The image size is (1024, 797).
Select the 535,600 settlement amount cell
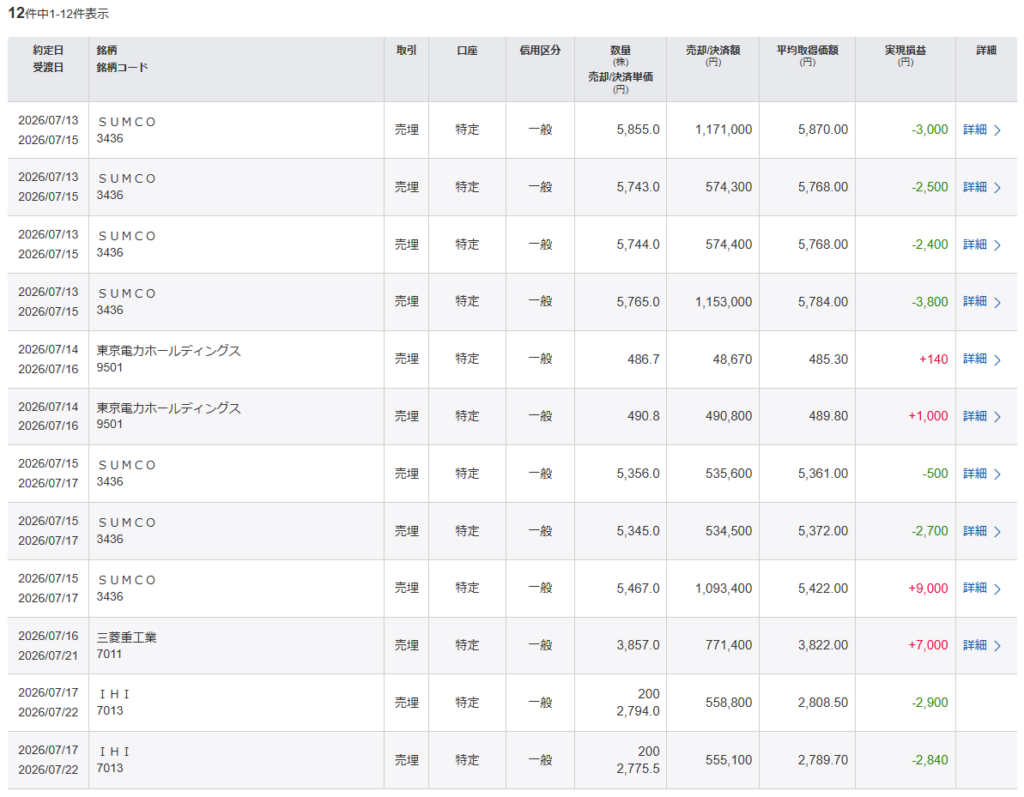pyautogui.click(x=729, y=474)
